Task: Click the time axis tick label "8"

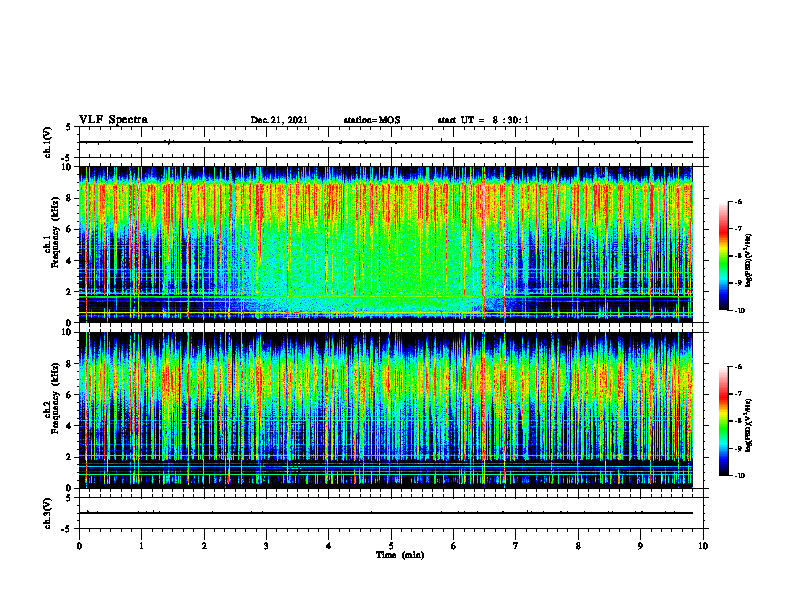Action: click(578, 546)
